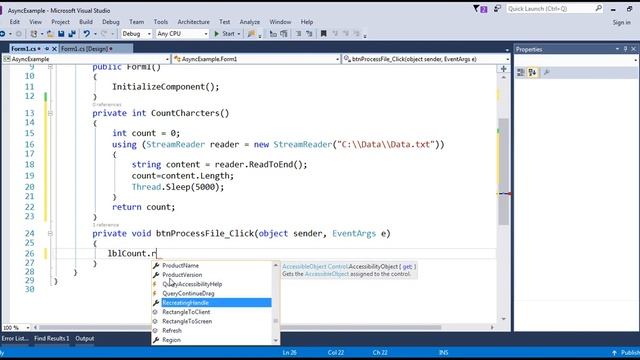Open the Analyze menu
The height and width of the screenshot is (360, 640).
(x=250, y=22)
